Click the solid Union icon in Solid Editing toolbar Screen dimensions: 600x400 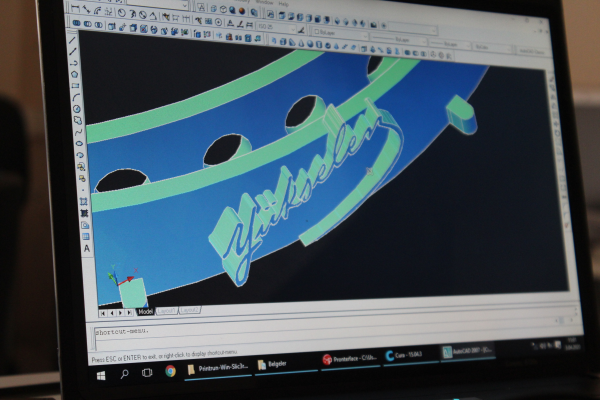[77, 23]
